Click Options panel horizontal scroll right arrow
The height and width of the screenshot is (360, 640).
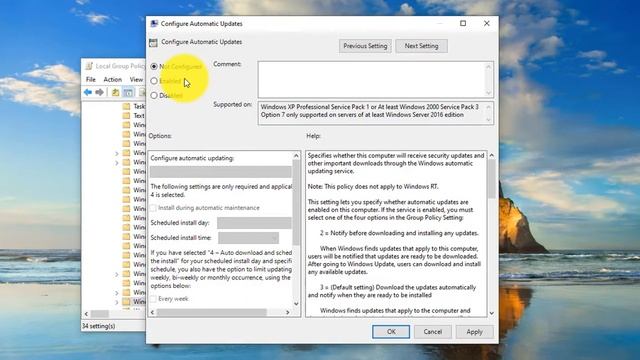click(288, 312)
